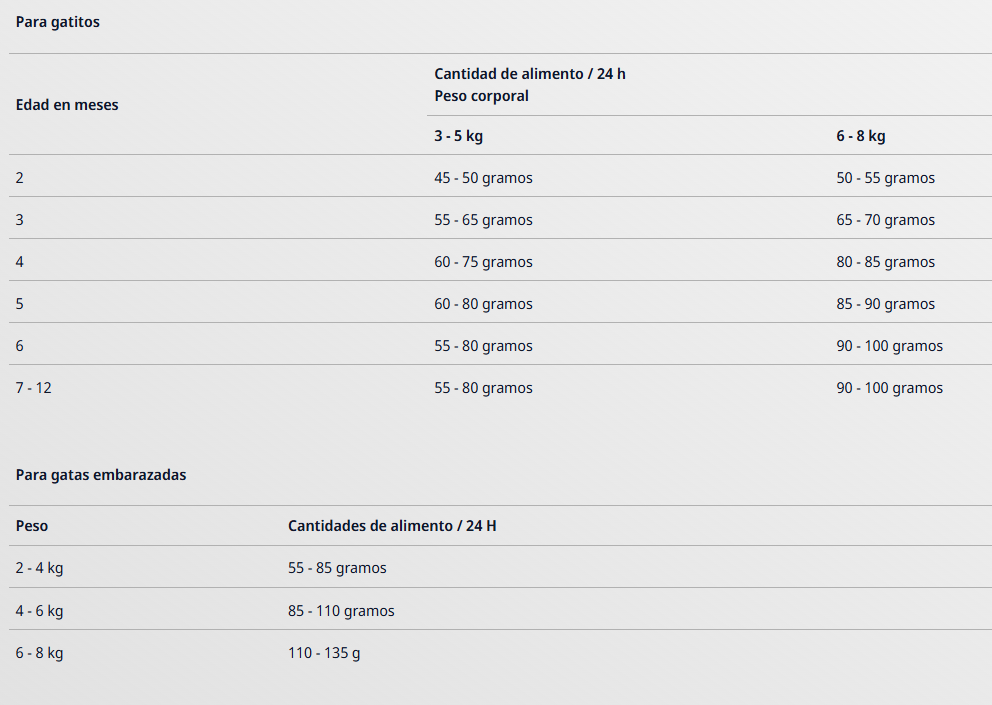Click the '55 - 65 gramos' cell
This screenshot has height=705, width=992.
tap(483, 220)
